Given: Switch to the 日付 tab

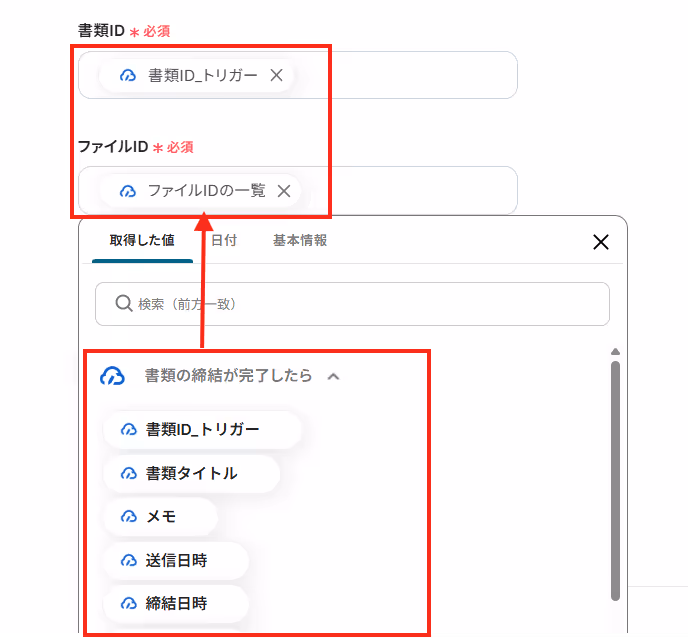Looking at the screenshot, I should coord(224,240).
